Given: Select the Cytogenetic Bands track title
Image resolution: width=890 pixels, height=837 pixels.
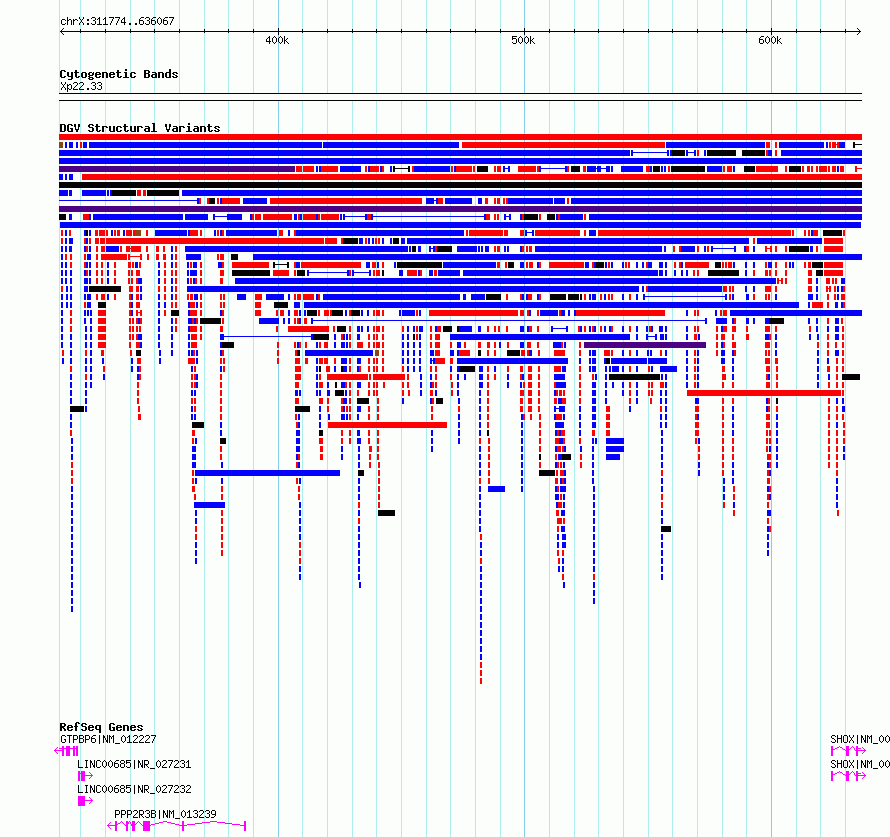Looking at the screenshot, I should pos(119,74).
